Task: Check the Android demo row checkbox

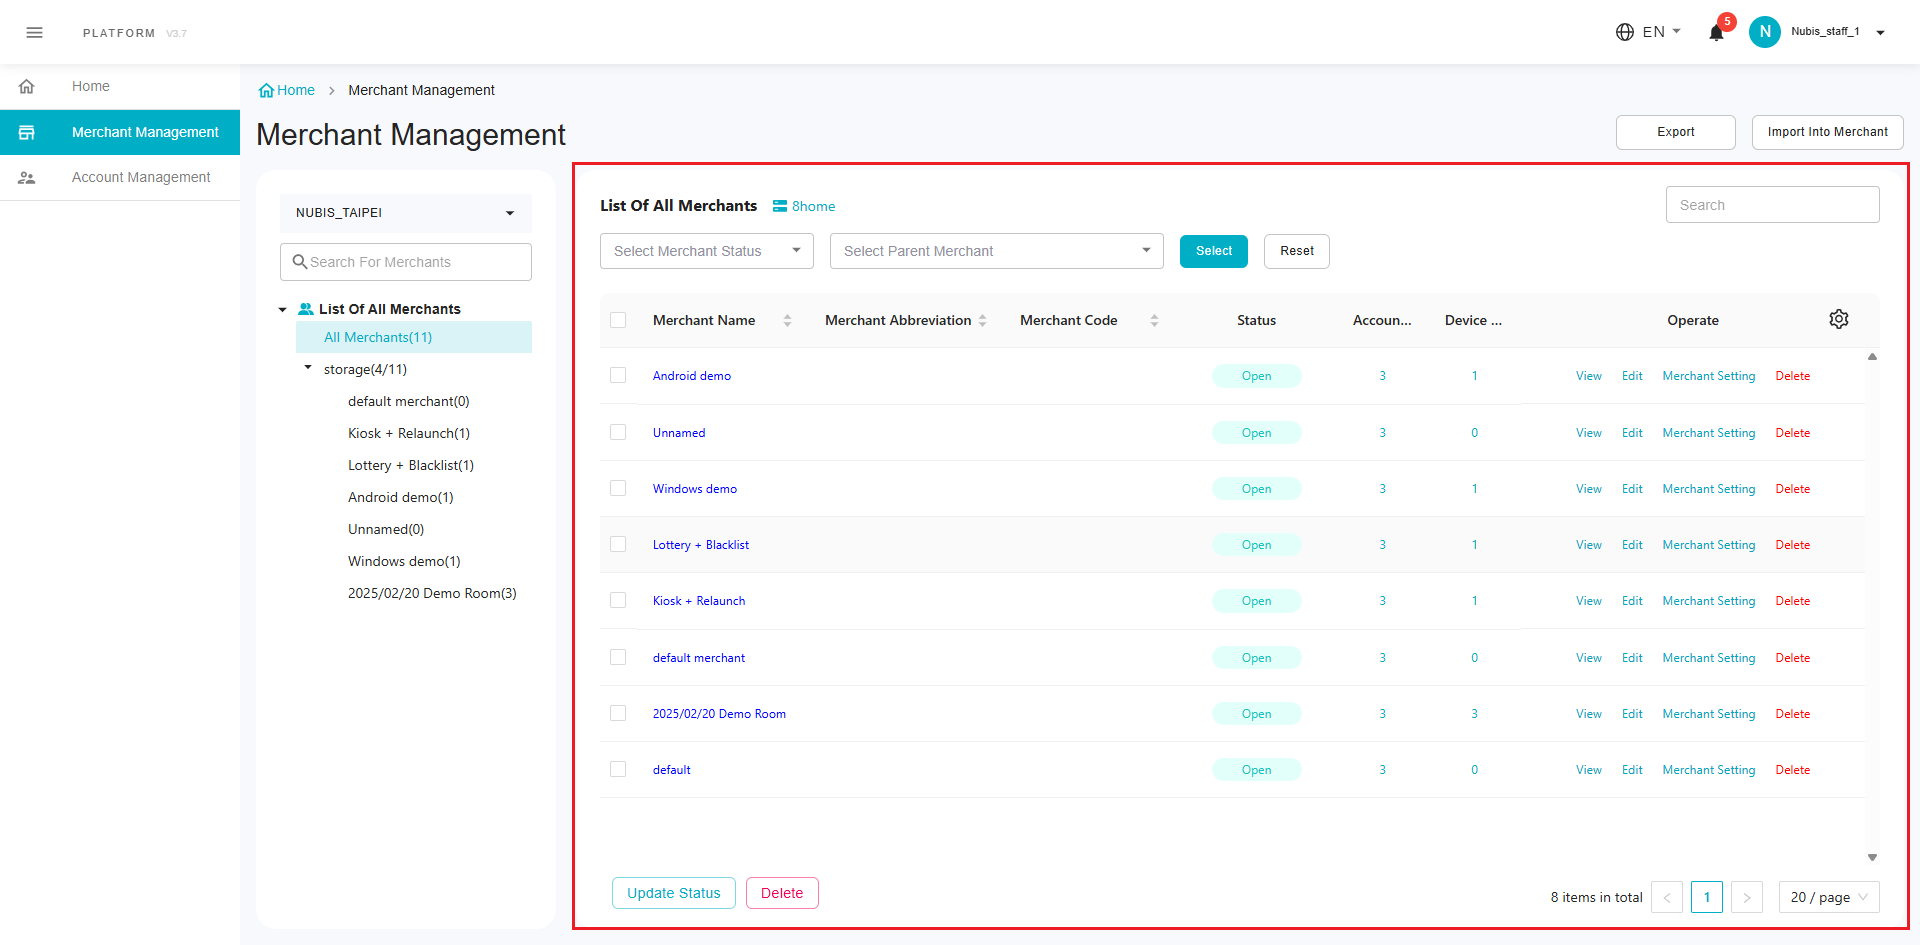Action: tap(618, 375)
